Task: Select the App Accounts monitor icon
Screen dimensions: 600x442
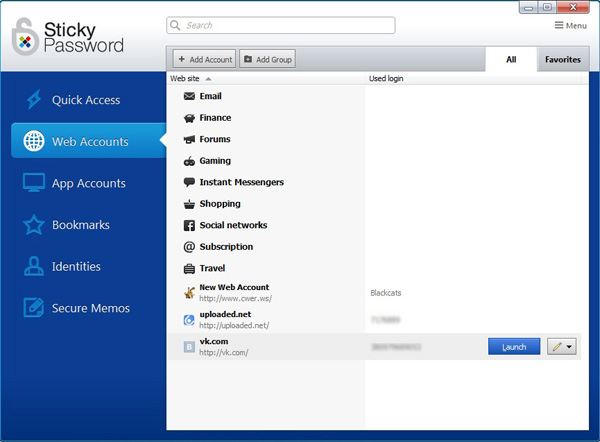Action: [34, 183]
